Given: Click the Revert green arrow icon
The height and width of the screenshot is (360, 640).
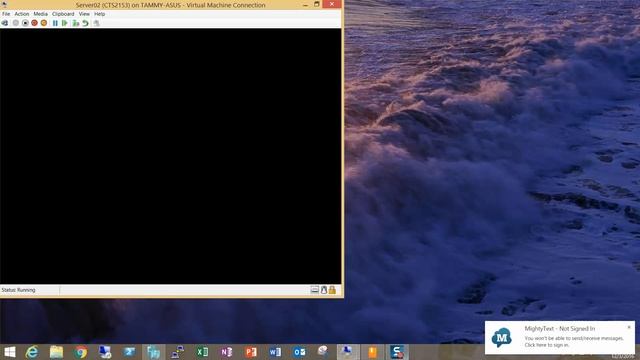Looking at the screenshot, I should coord(85,23).
